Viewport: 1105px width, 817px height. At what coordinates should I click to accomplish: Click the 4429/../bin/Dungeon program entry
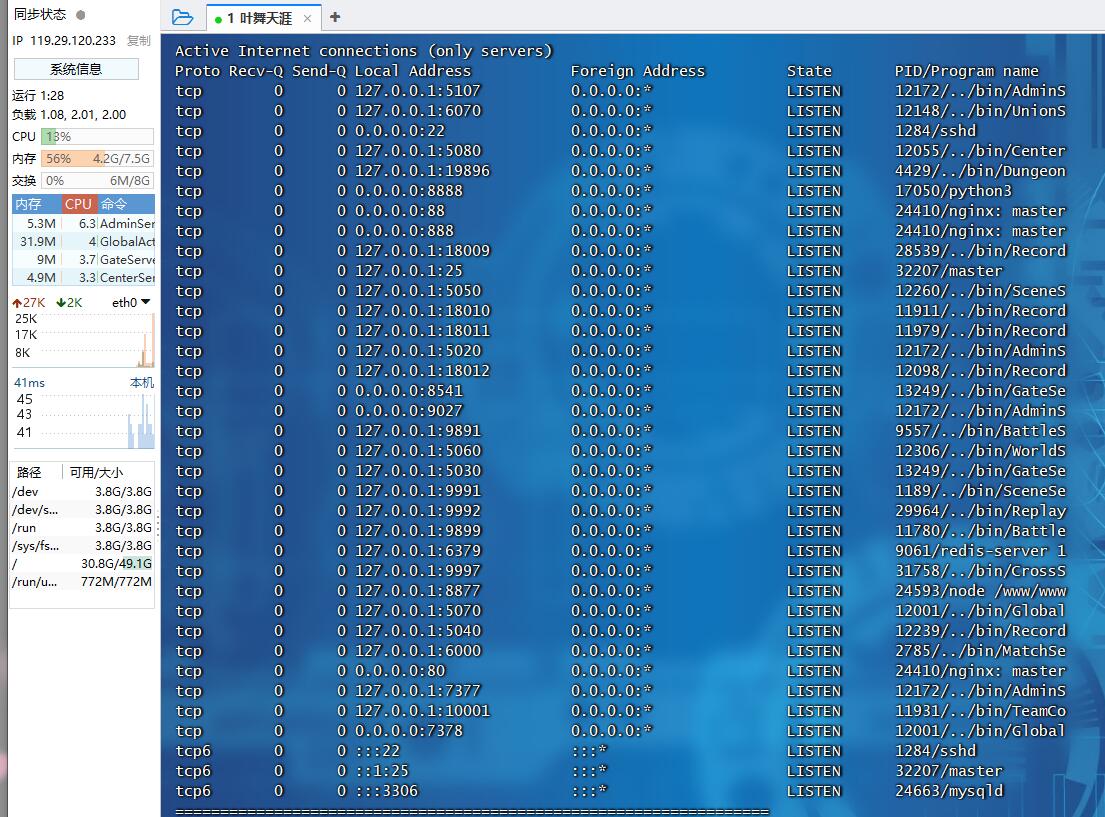click(980, 171)
